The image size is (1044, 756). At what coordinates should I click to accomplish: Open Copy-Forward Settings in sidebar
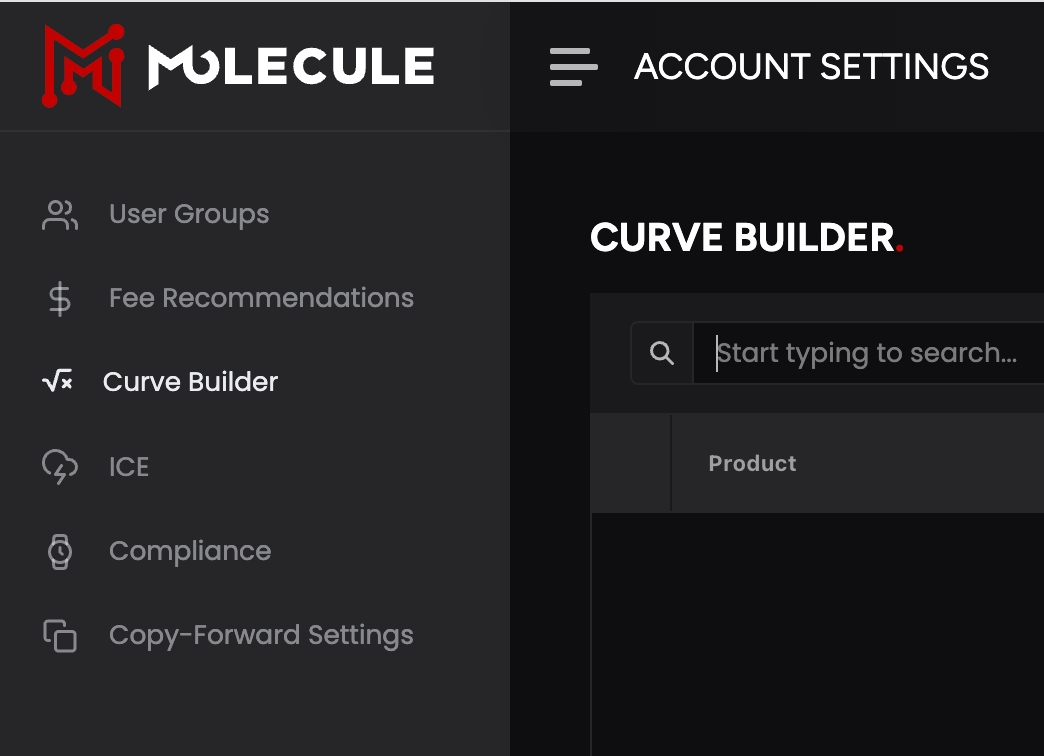[x=261, y=635]
